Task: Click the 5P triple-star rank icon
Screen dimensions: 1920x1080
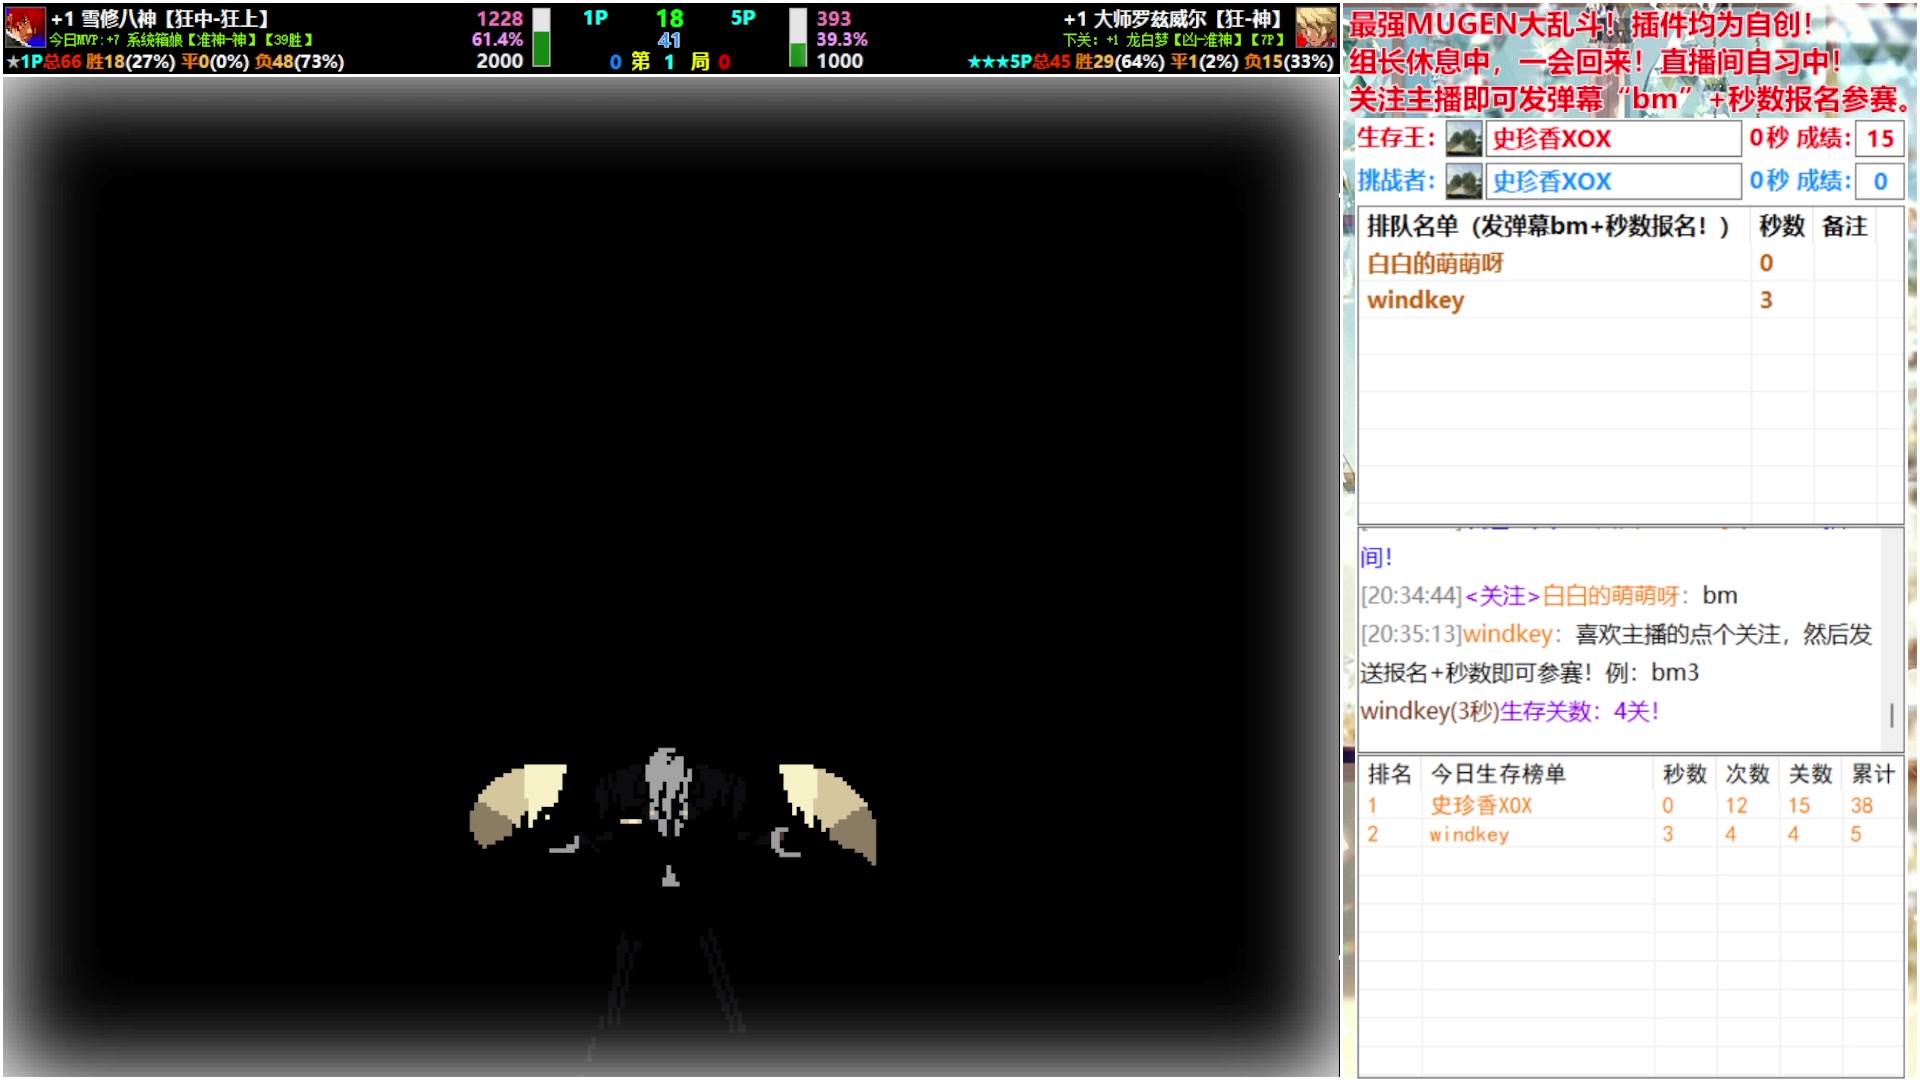Action: coord(983,64)
